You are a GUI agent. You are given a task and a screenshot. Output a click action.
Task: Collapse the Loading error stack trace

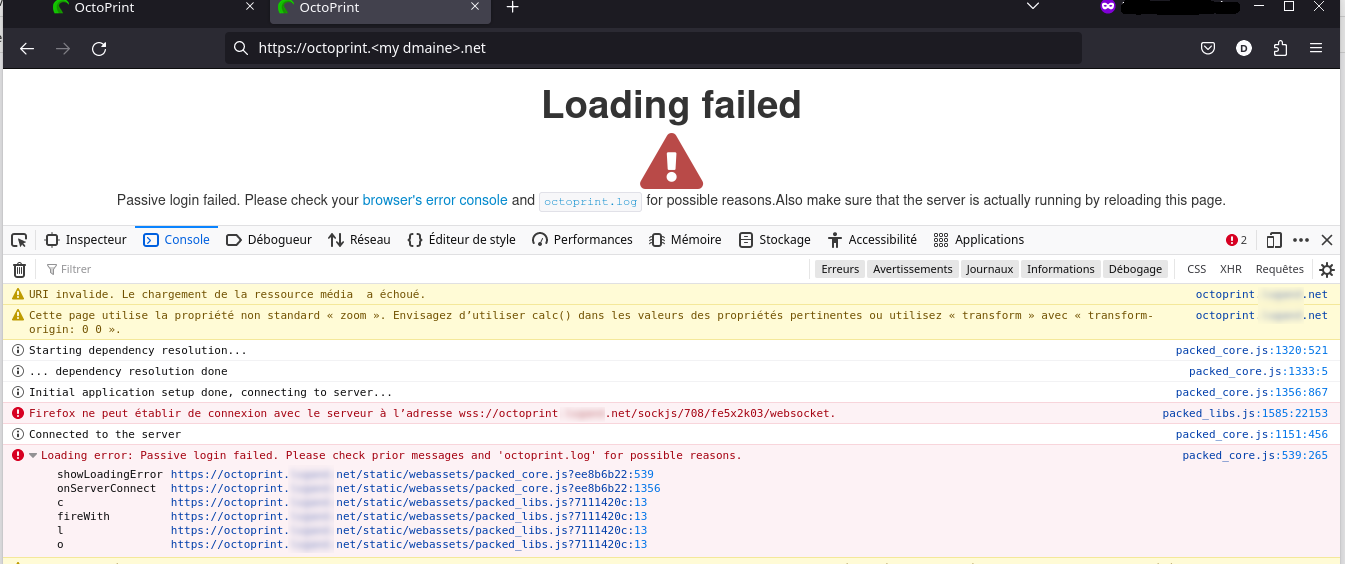(x=32, y=456)
